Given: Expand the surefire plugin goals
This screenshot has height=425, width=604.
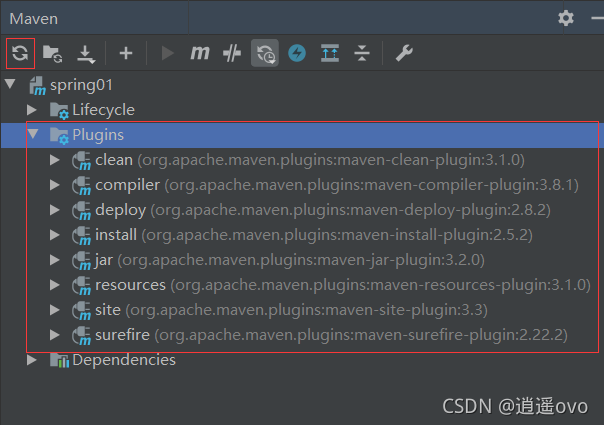Looking at the screenshot, I should [55, 335].
